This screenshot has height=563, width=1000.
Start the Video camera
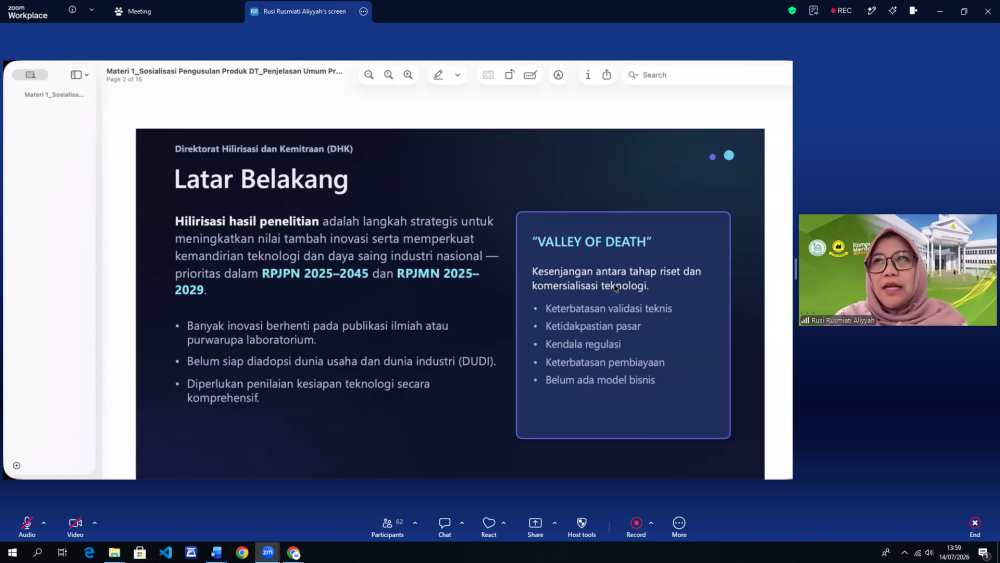point(75,527)
